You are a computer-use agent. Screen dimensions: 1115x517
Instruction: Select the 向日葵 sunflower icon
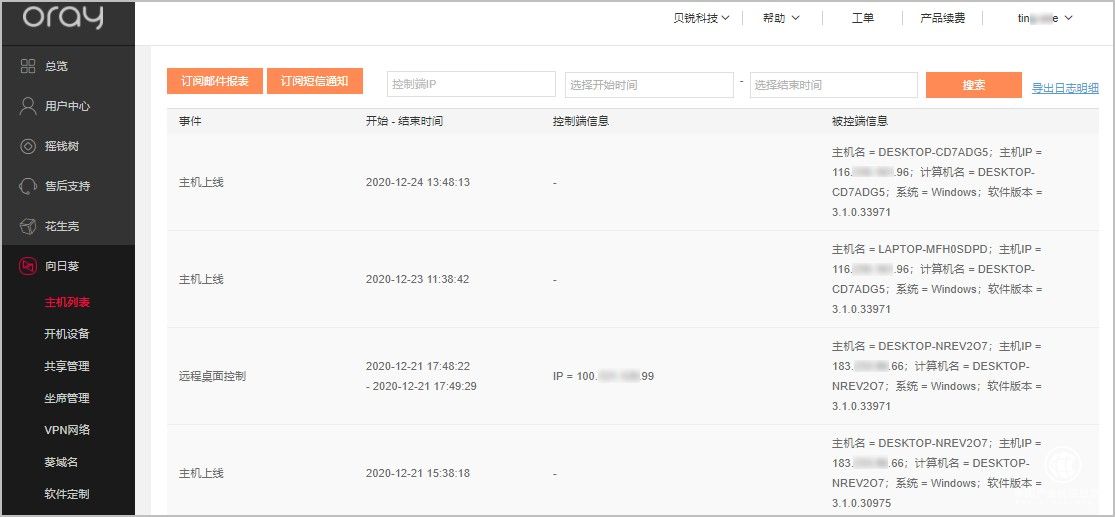click(28, 266)
